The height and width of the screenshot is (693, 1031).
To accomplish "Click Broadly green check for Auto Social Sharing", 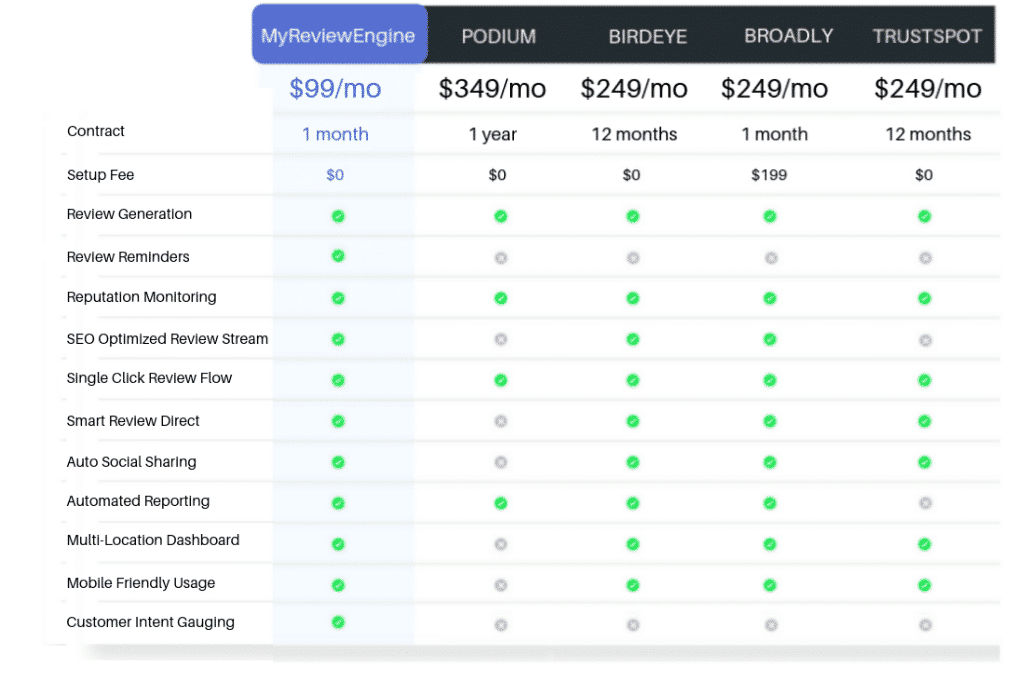I will [770, 462].
